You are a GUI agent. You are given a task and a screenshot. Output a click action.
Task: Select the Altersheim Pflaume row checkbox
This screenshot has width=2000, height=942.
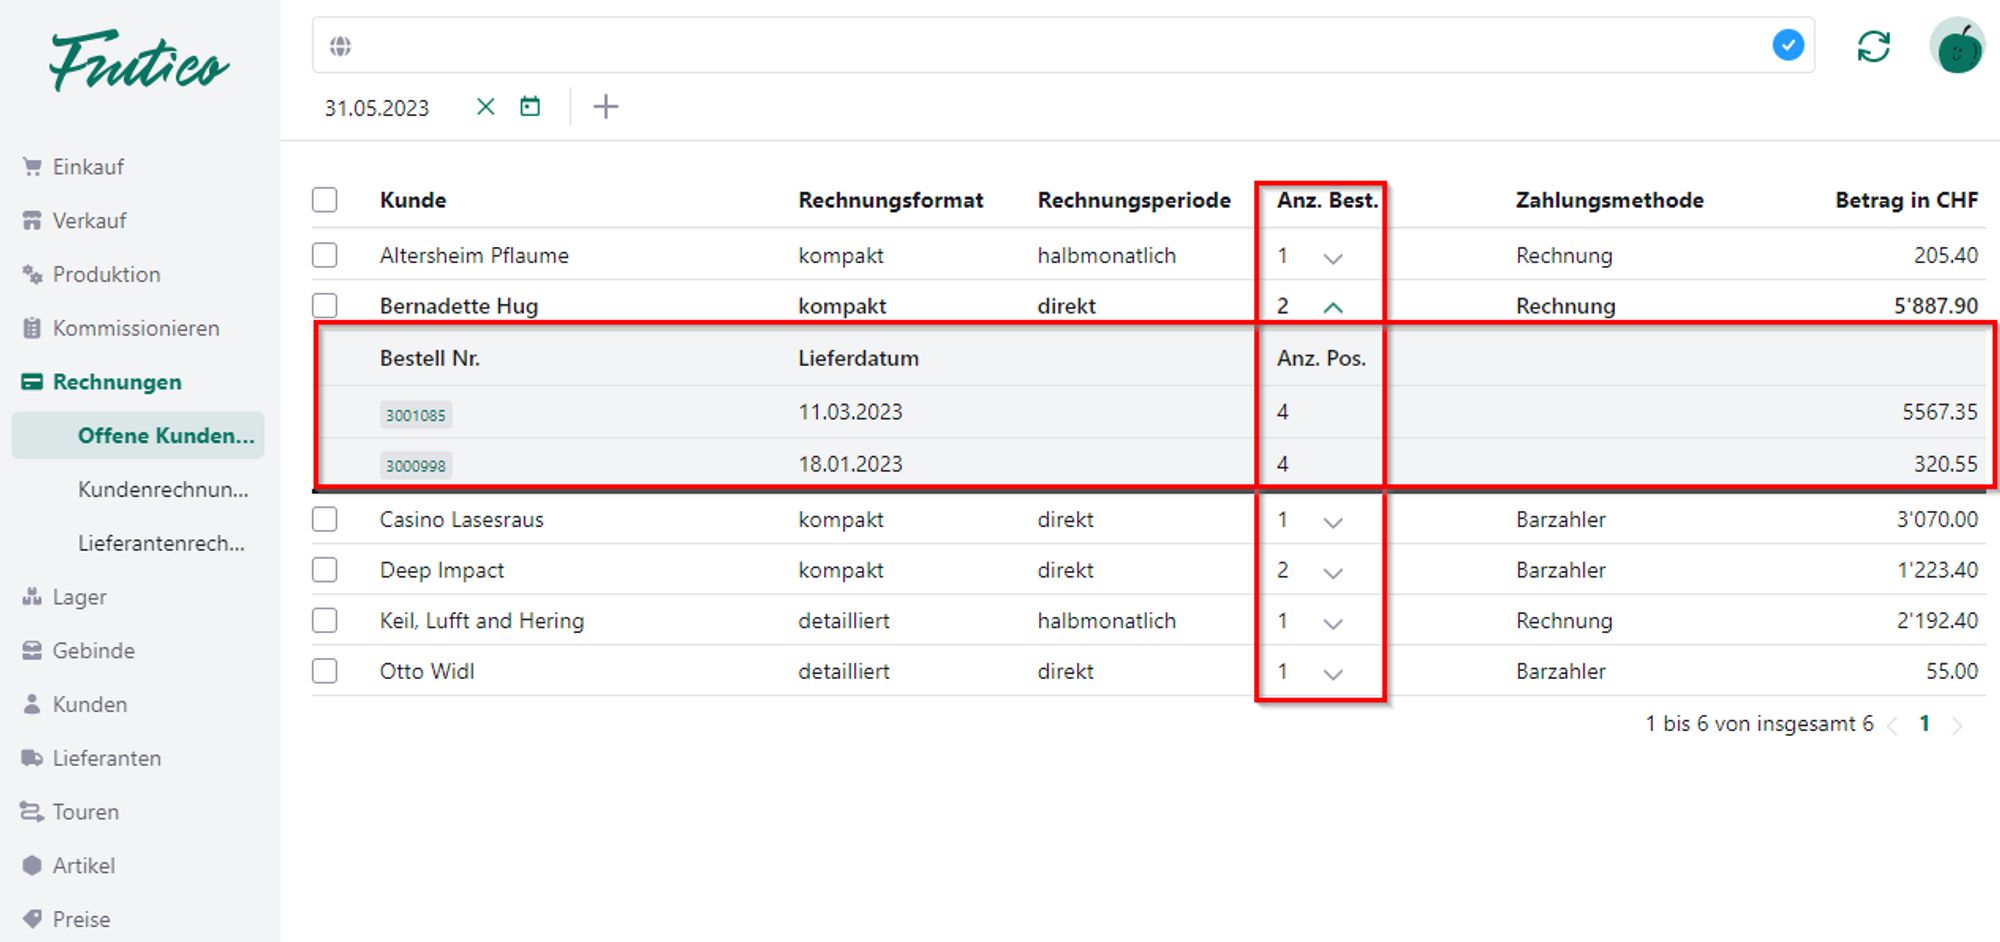click(325, 256)
